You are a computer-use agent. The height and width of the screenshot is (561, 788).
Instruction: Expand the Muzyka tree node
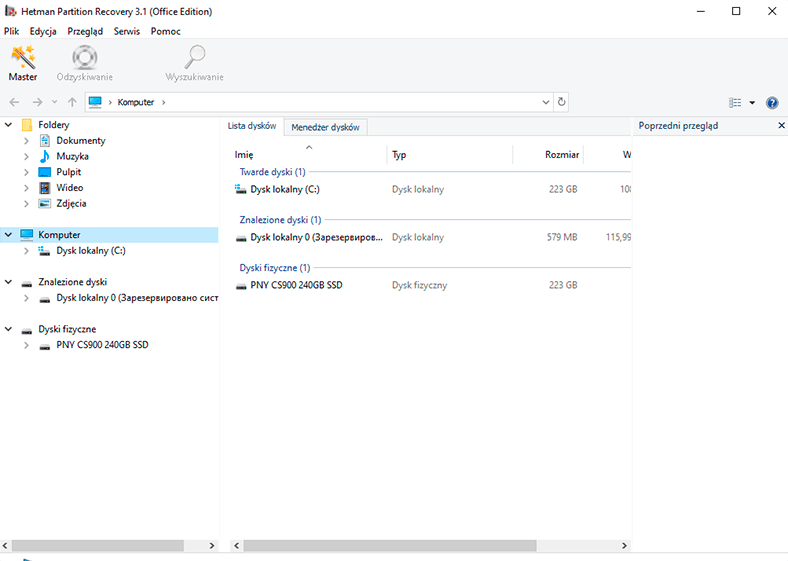27,156
